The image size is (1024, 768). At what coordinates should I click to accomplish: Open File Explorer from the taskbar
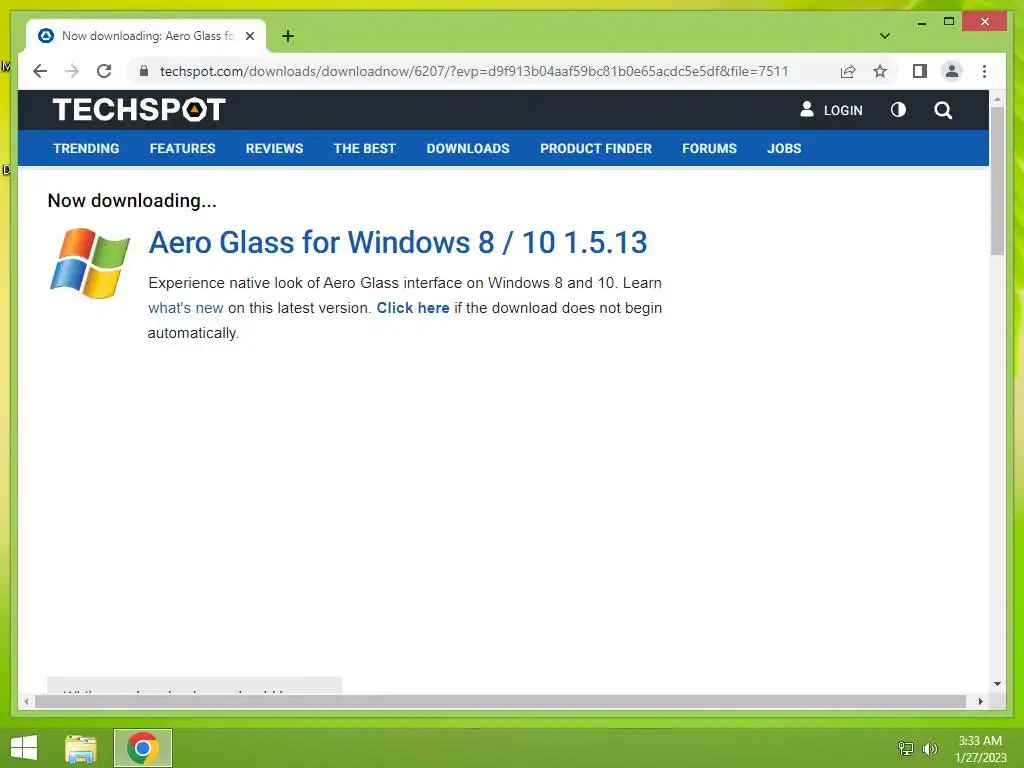tap(81, 748)
